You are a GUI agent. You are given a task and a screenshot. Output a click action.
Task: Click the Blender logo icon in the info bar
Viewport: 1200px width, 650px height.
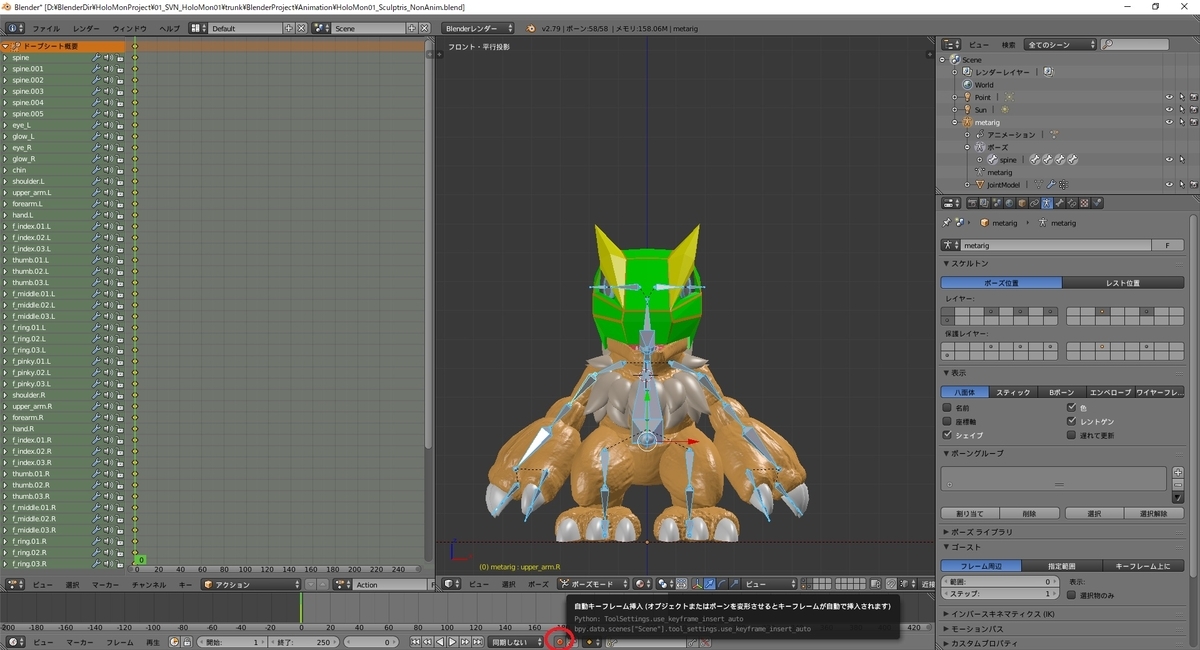pos(532,29)
